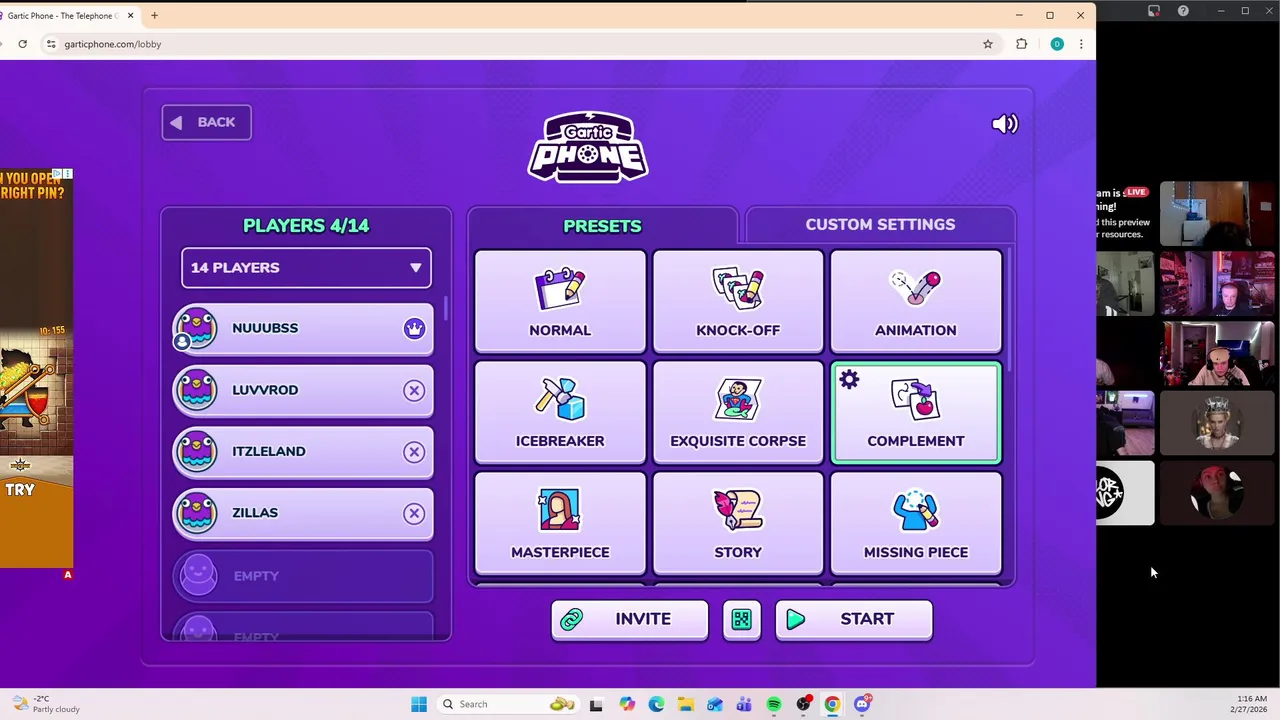Screen dimensions: 1280x720
Task: Start the game
Action: [x=853, y=620]
